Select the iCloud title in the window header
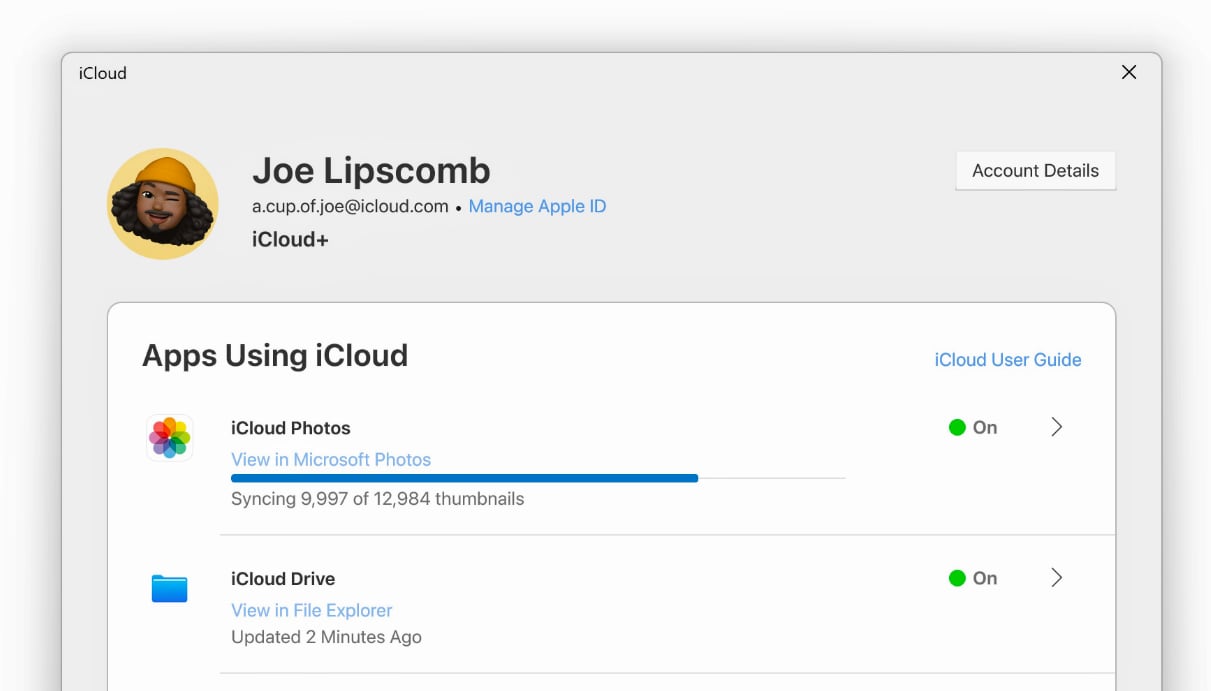The height and width of the screenshot is (691, 1211). (102, 72)
